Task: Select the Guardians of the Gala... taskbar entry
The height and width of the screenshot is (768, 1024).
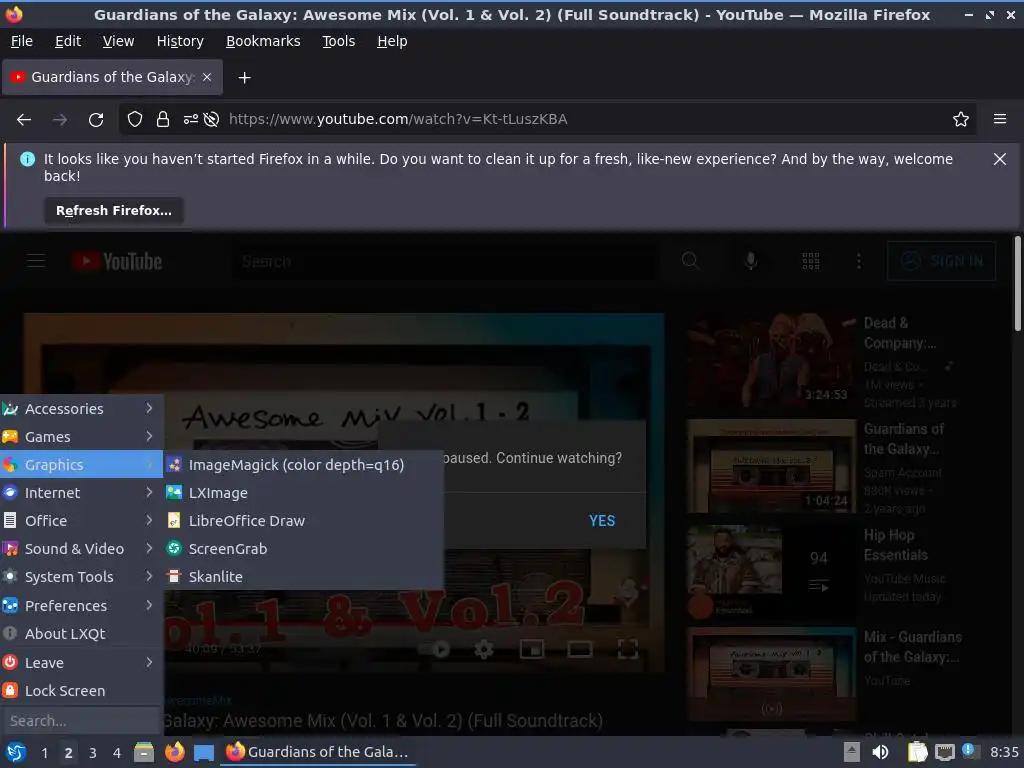Action: pos(318,752)
